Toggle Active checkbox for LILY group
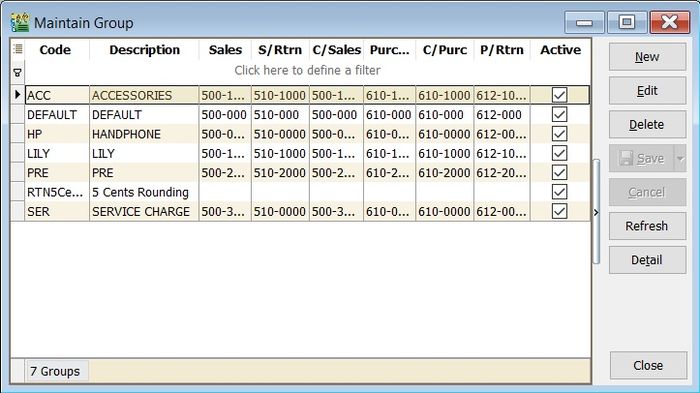The width and height of the screenshot is (700, 393). click(x=559, y=153)
